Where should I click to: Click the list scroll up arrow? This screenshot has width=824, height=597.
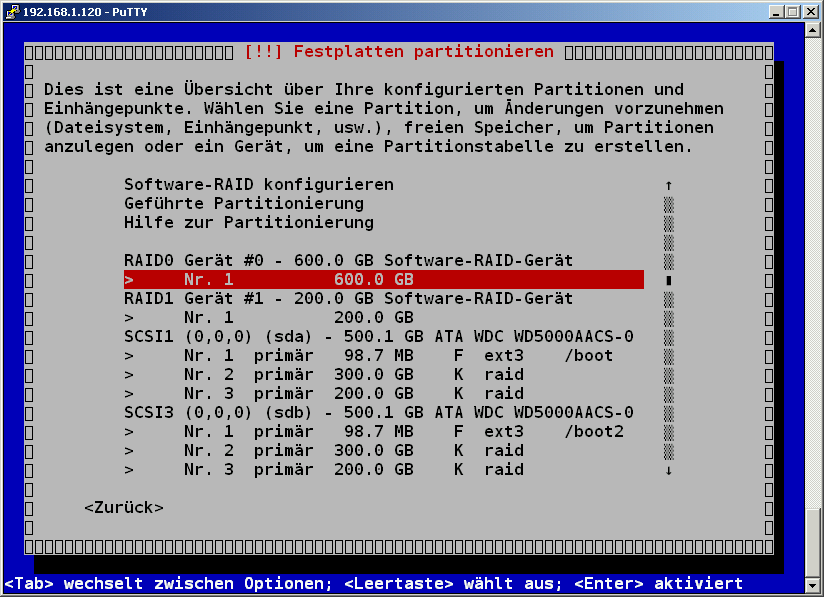[x=668, y=185]
